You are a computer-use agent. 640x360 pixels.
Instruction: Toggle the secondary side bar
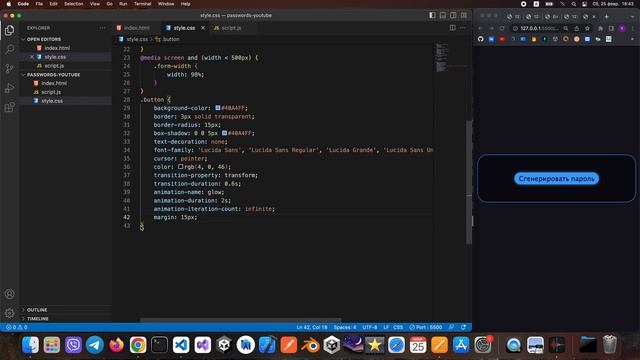point(453,15)
